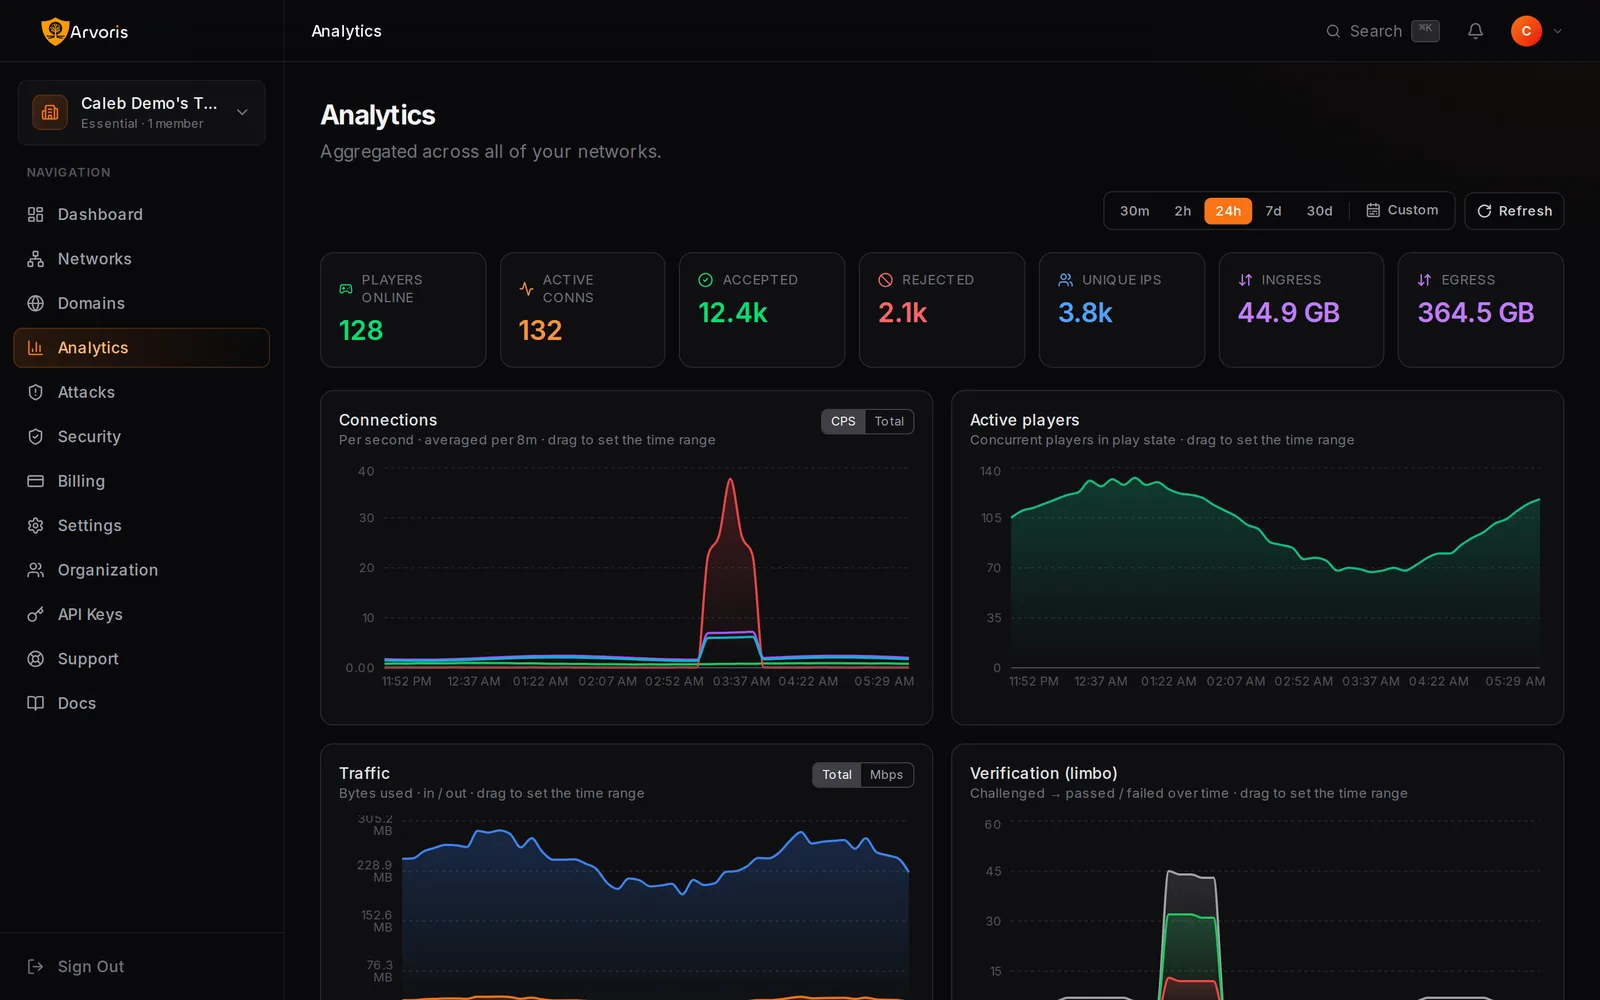The image size is (1600, 1000).
Task: Click the Rejected ban icon
Action: [x=885, y=280]
